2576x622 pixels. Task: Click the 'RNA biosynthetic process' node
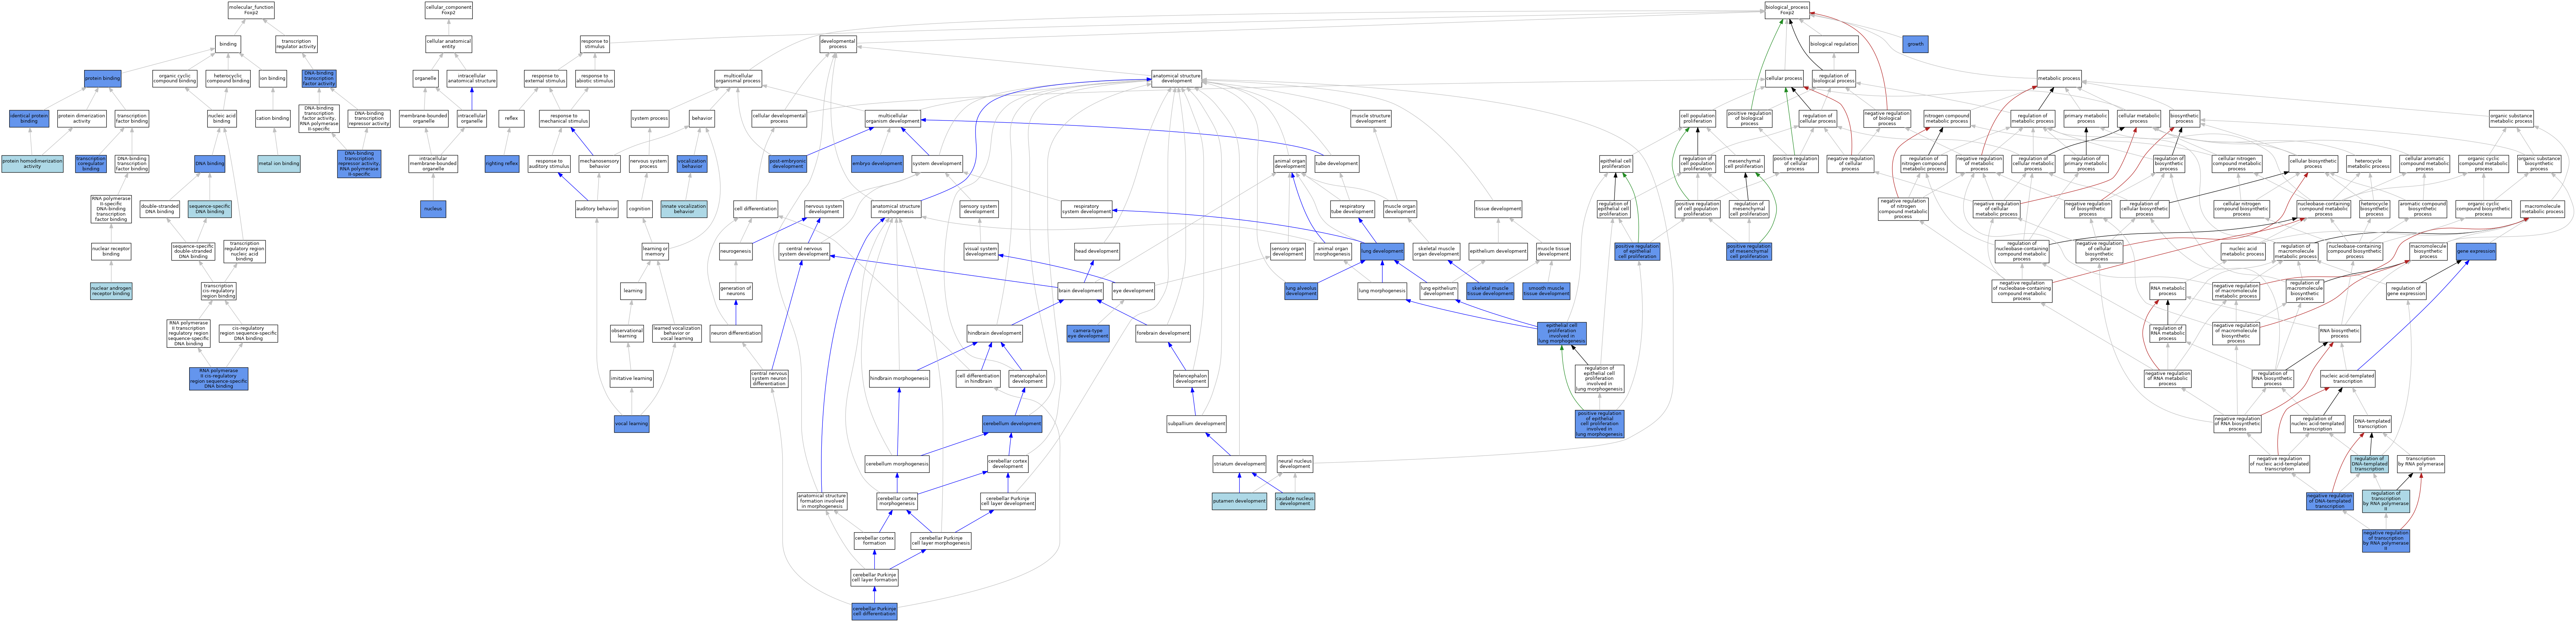(x=2340, y=333)
